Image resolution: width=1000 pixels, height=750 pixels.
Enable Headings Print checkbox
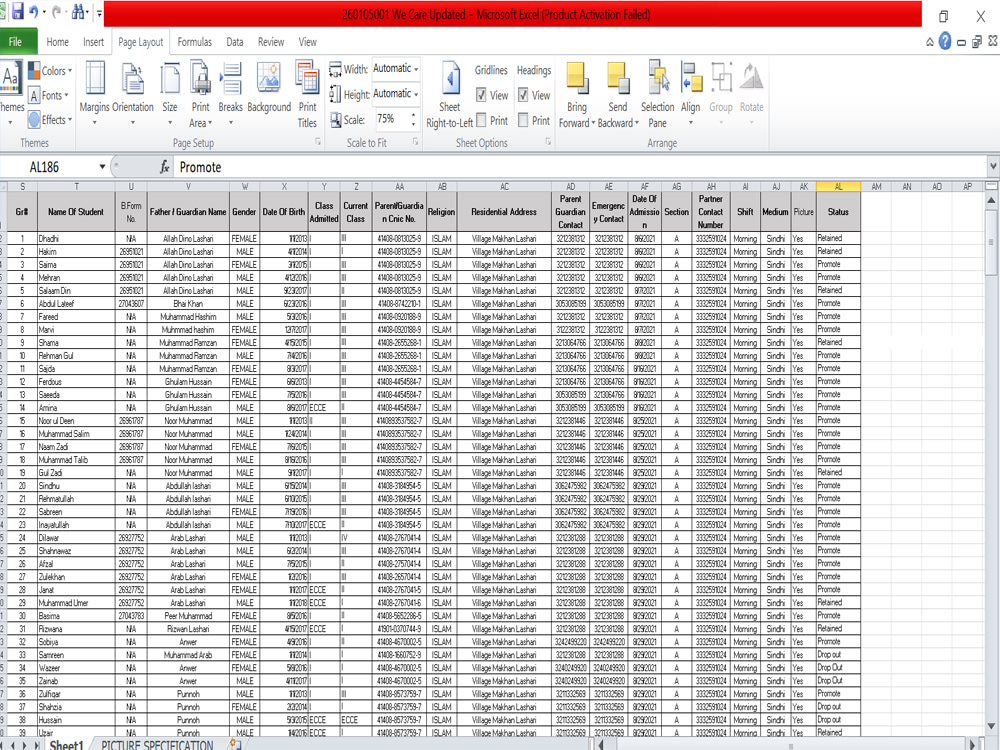[x=522, y=120]
